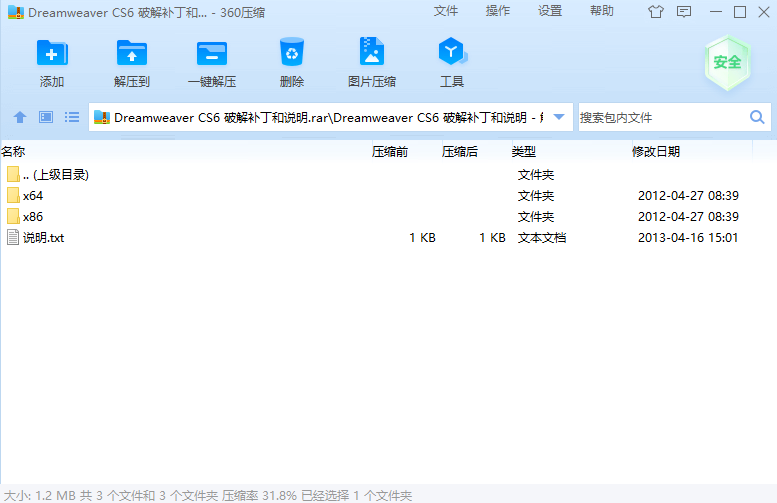This screenshot has width=777, height=503.
Task: Switch to large icon view mode
Action: (x=46, y=117)
